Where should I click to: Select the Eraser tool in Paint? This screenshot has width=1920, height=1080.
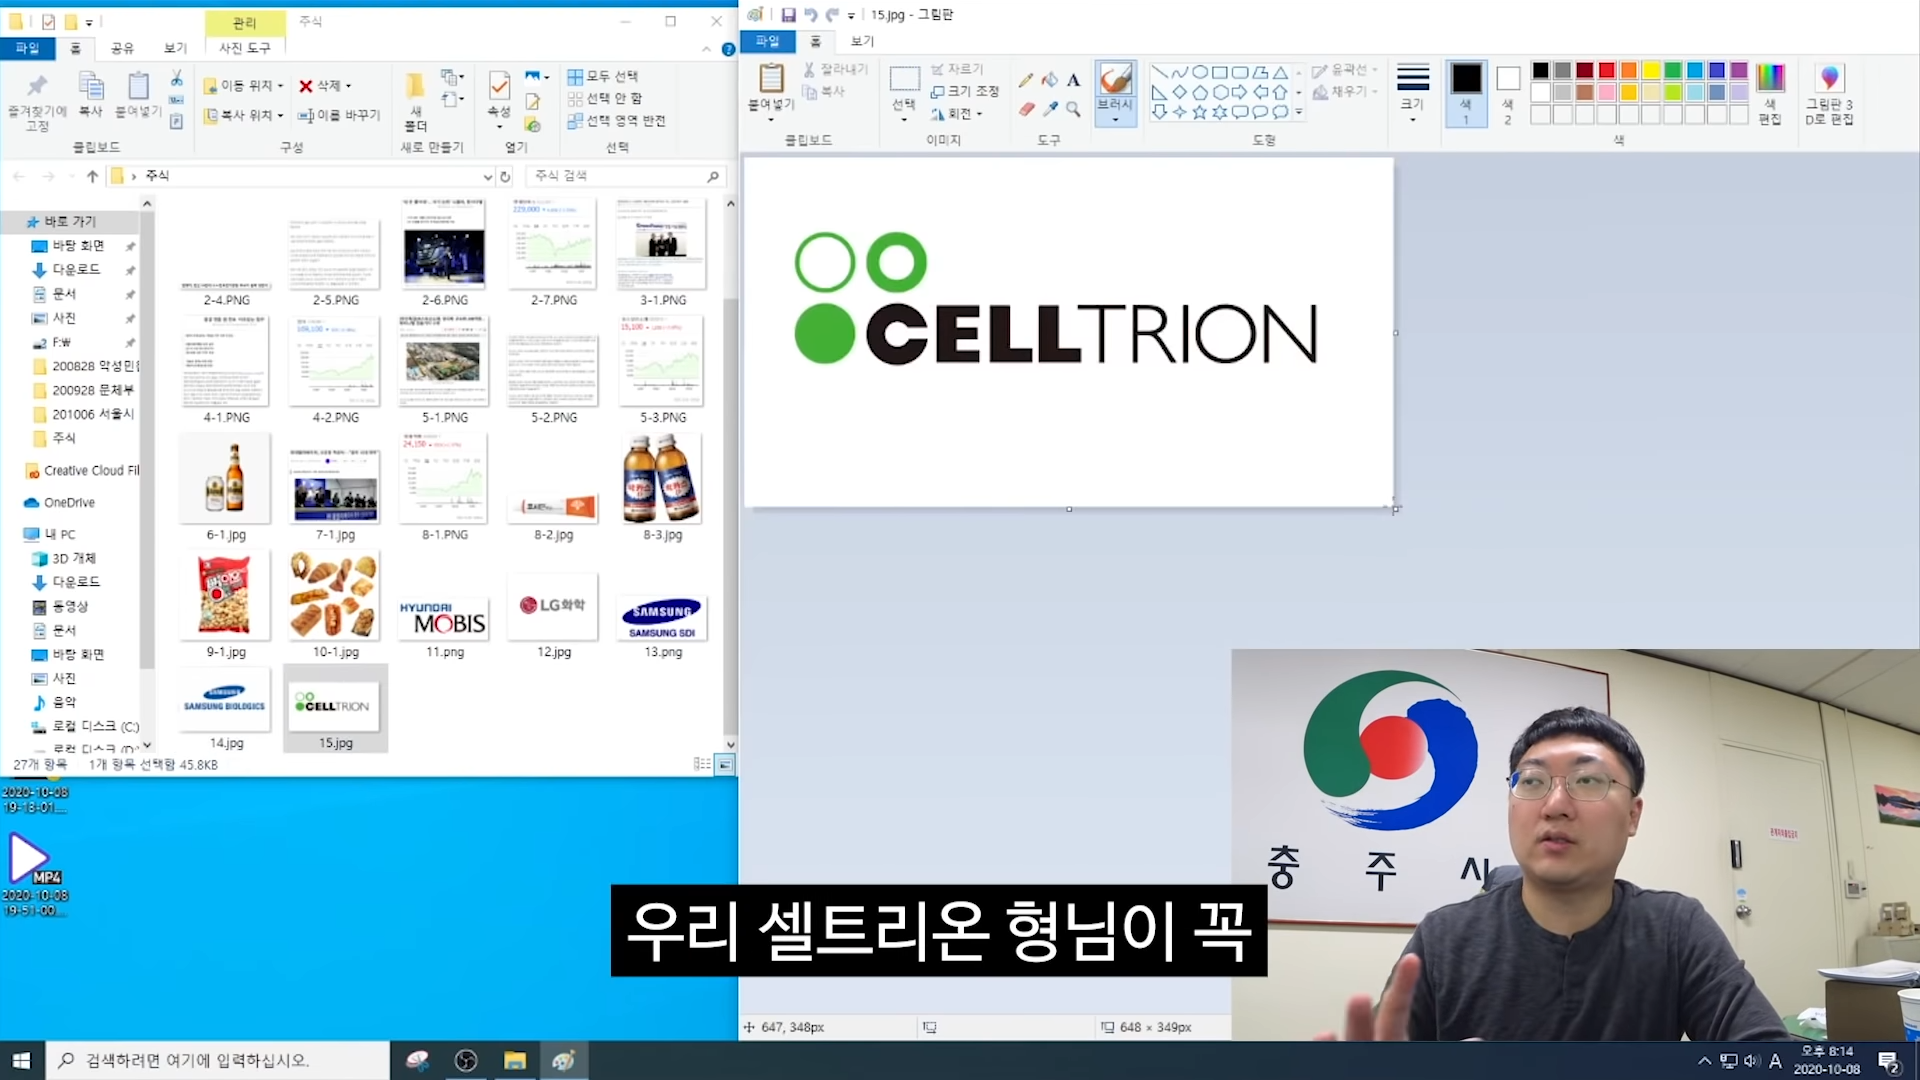pos(1026,109)
